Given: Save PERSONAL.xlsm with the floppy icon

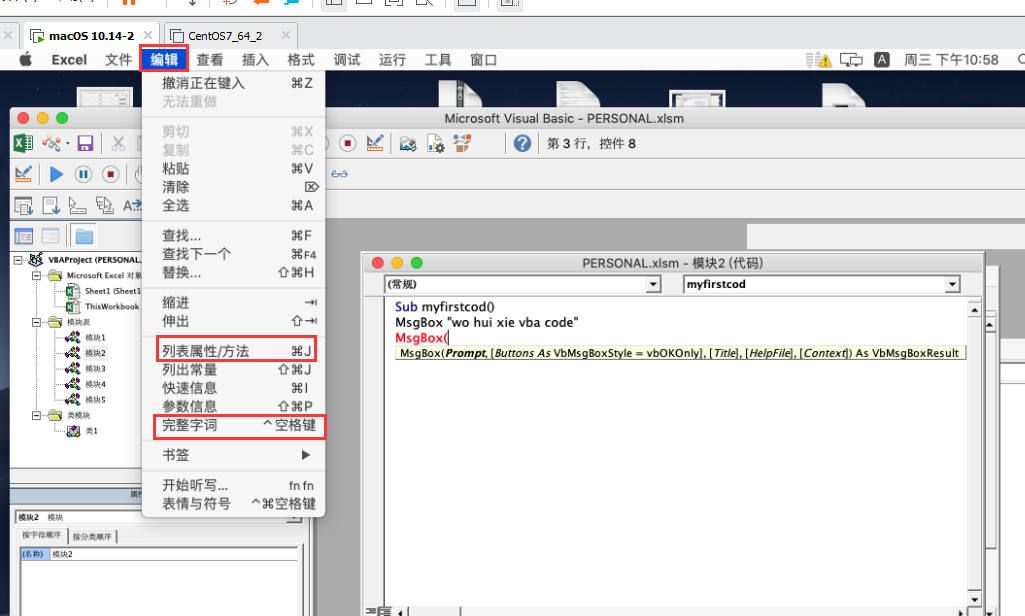Looking at the screenshot, I should [85, 143].
